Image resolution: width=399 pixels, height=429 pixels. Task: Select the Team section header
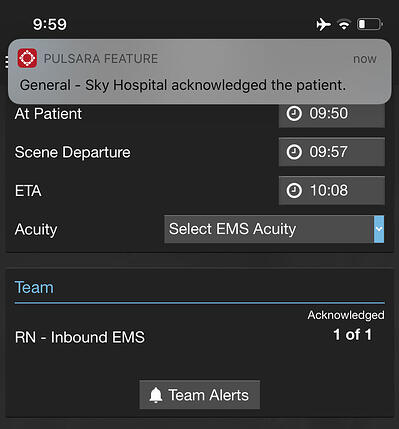click(x=34, y=287)
